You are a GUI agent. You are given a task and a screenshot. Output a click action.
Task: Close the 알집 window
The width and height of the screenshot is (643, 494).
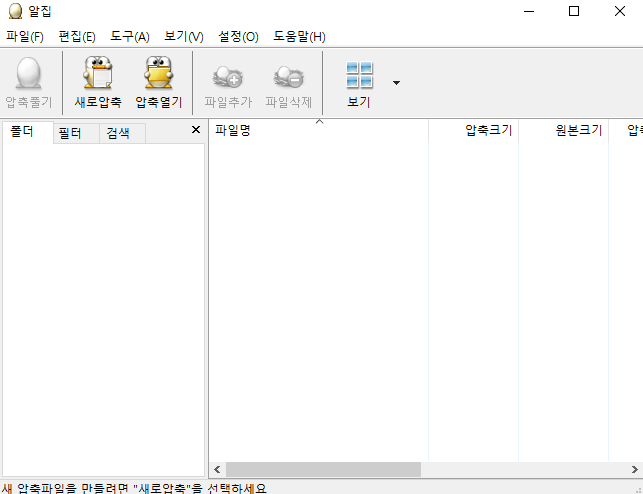click(x=620, y=11)
